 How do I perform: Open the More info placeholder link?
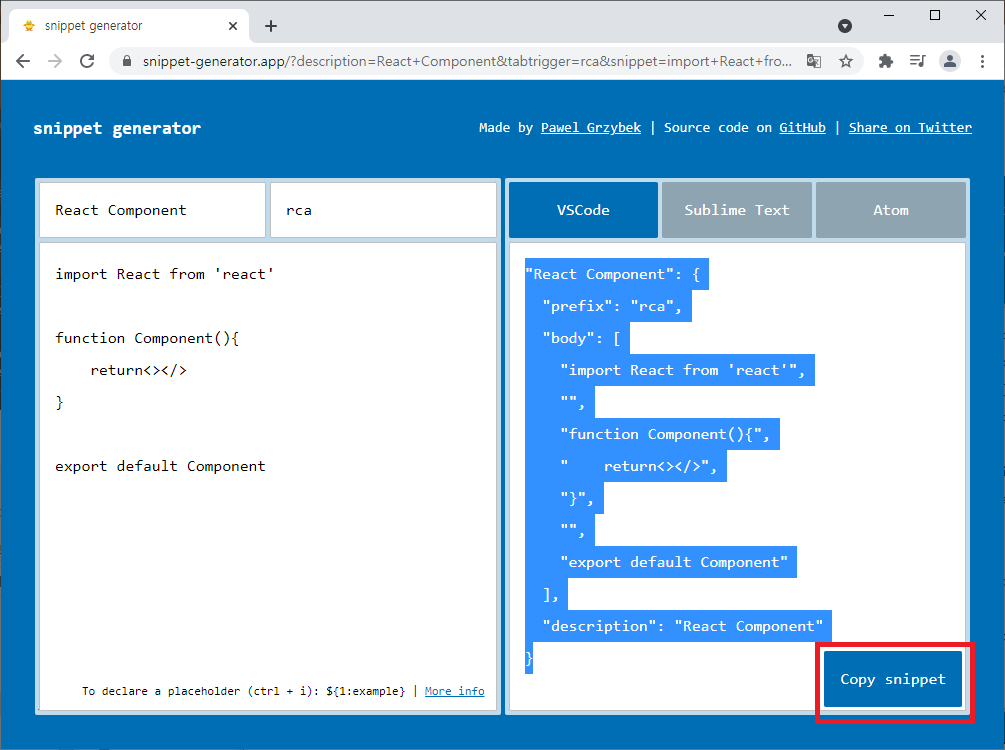(454, 691)
